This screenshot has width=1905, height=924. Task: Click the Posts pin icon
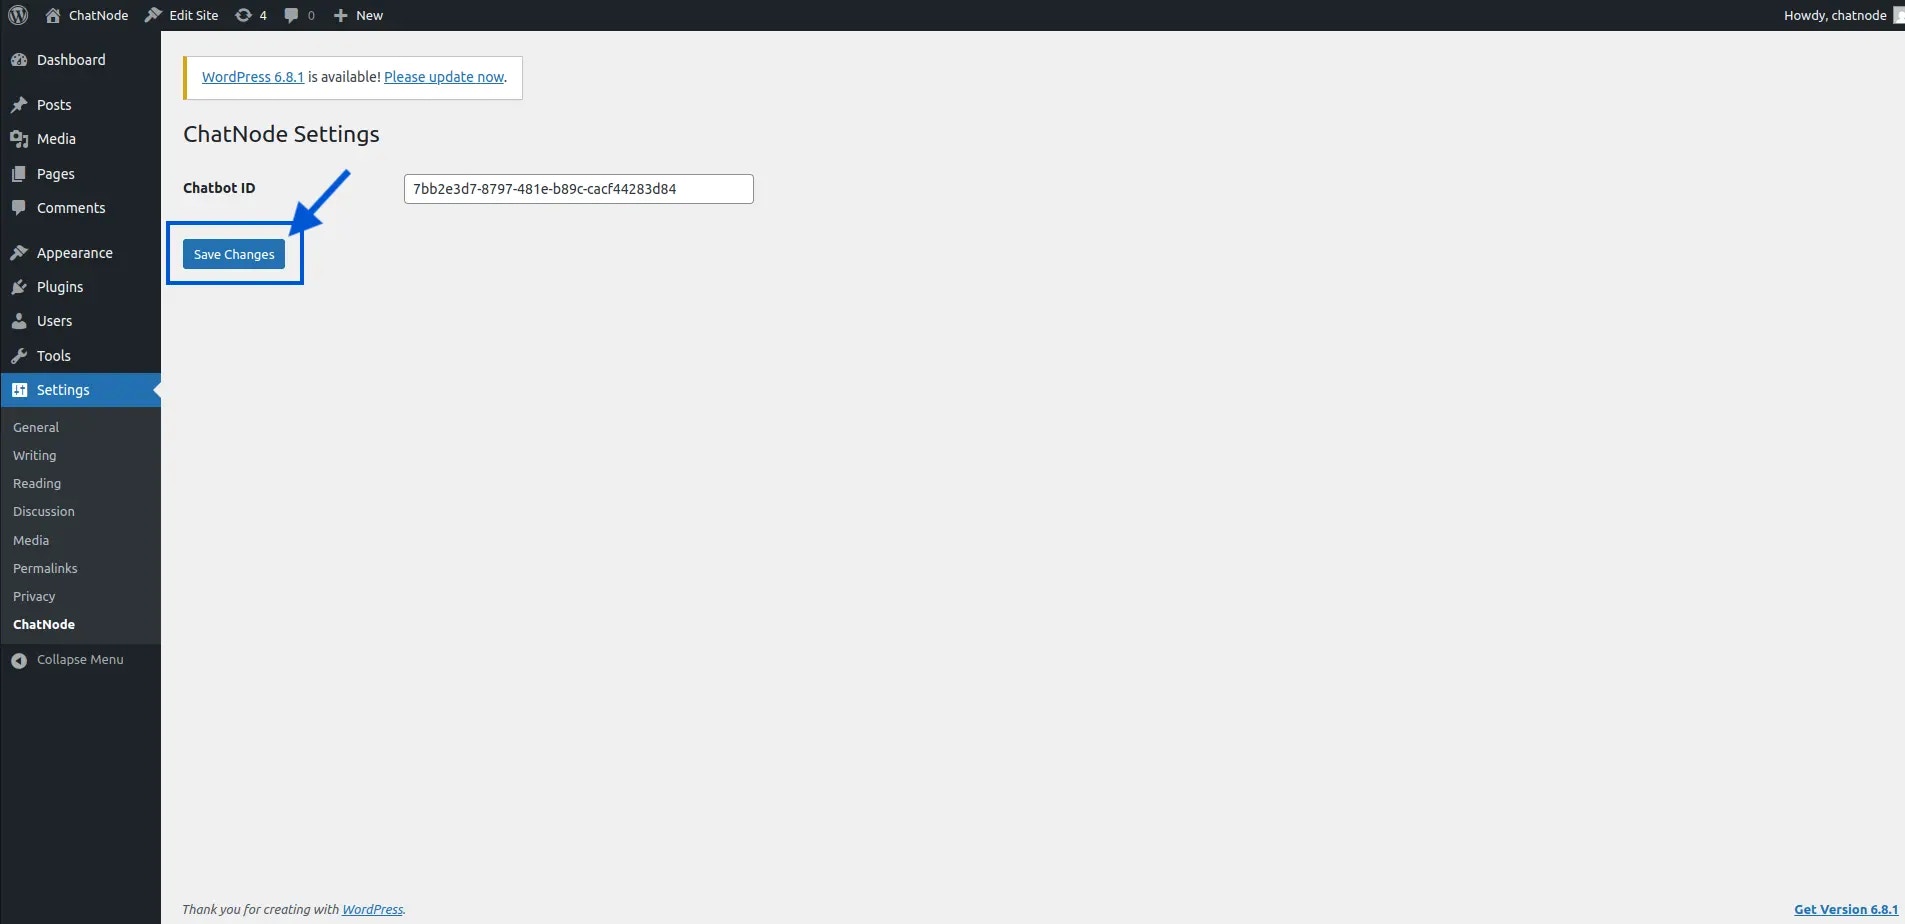(x=19, y=105)
